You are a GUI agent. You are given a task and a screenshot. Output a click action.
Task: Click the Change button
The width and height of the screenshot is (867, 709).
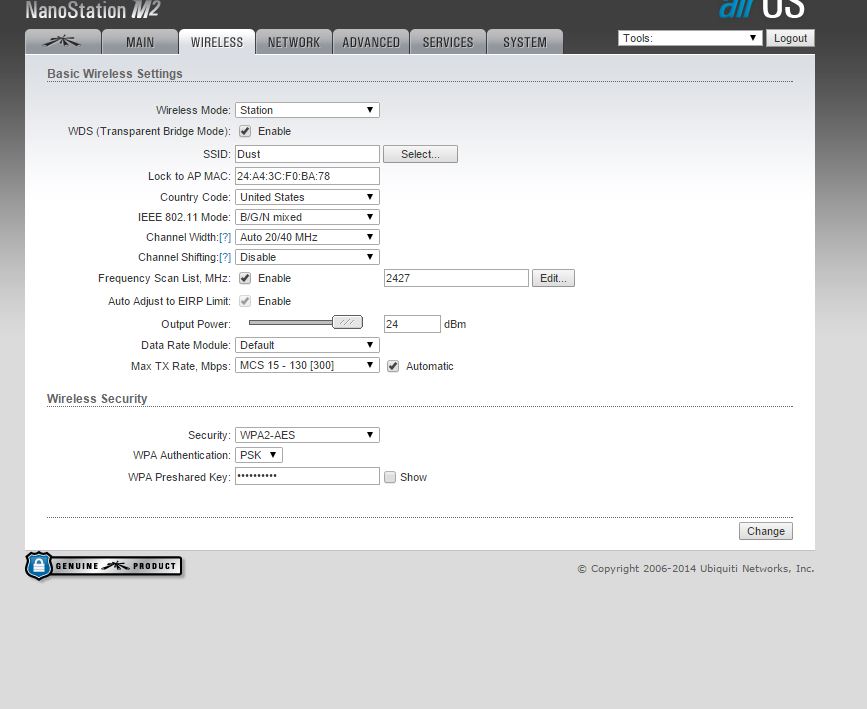pos(765,531)
